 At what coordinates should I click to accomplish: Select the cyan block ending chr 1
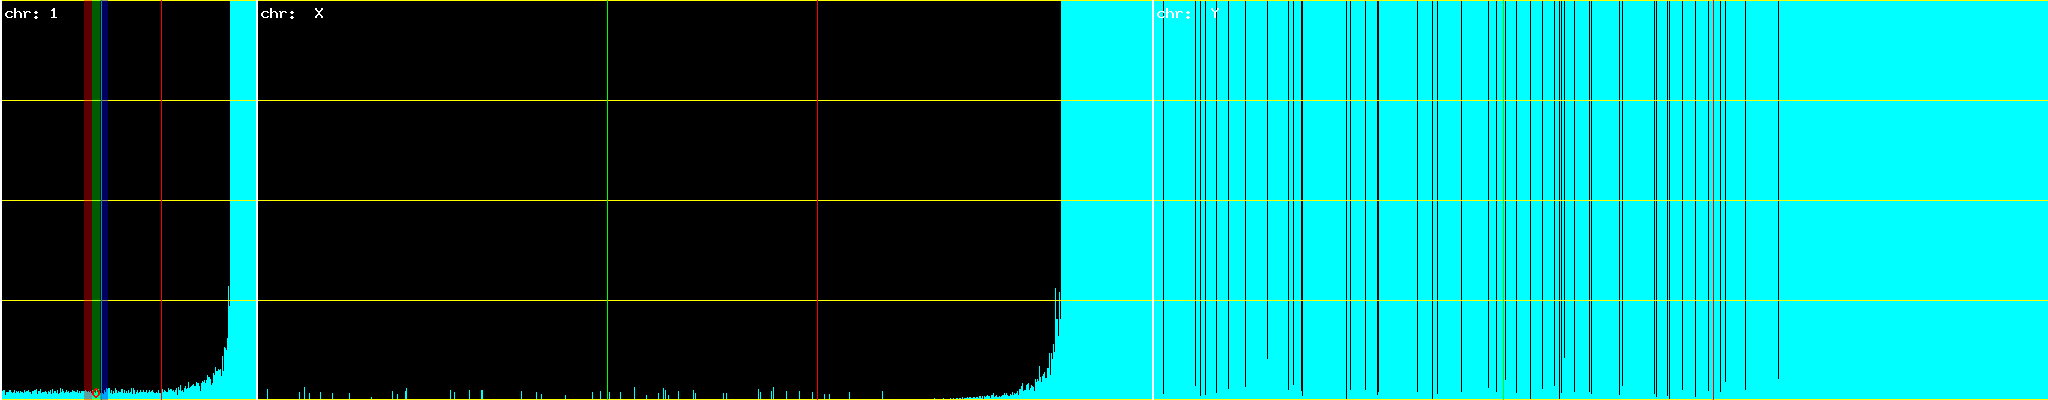(243, 150)
